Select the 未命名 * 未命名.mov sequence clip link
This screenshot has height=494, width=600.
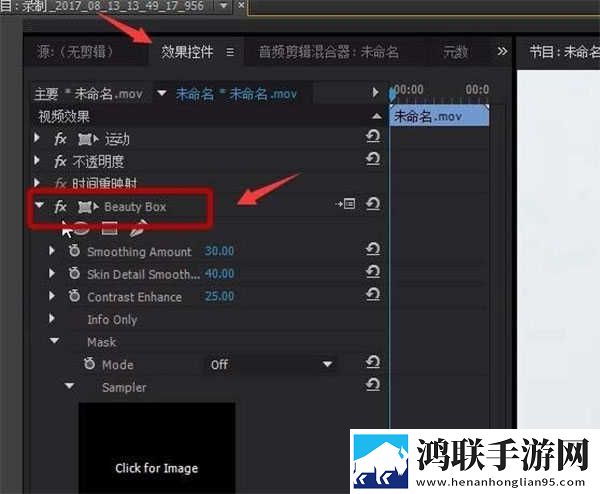tap(236, 94)
